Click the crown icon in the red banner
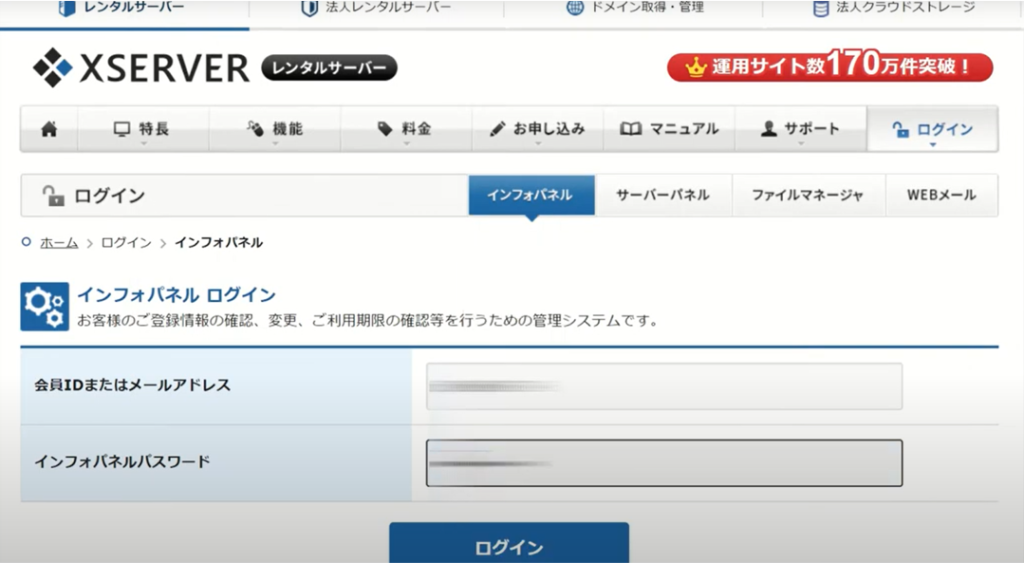 [696, 67]
